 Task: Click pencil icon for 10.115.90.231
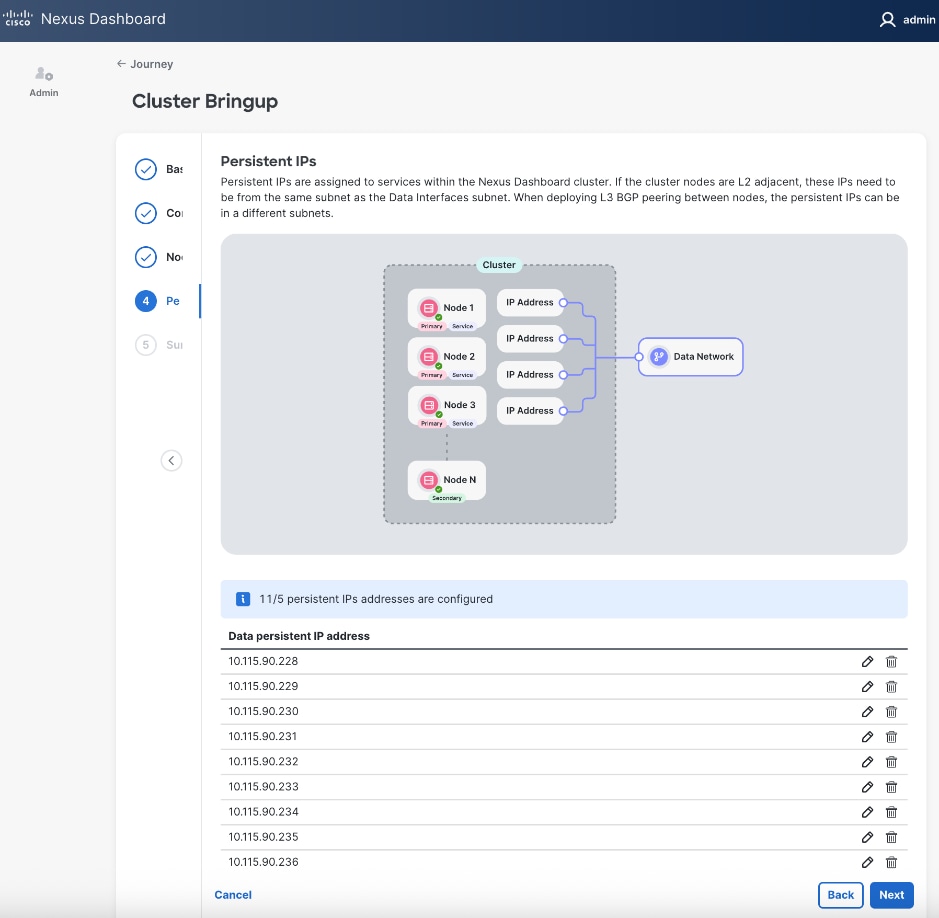coord(867,736)
